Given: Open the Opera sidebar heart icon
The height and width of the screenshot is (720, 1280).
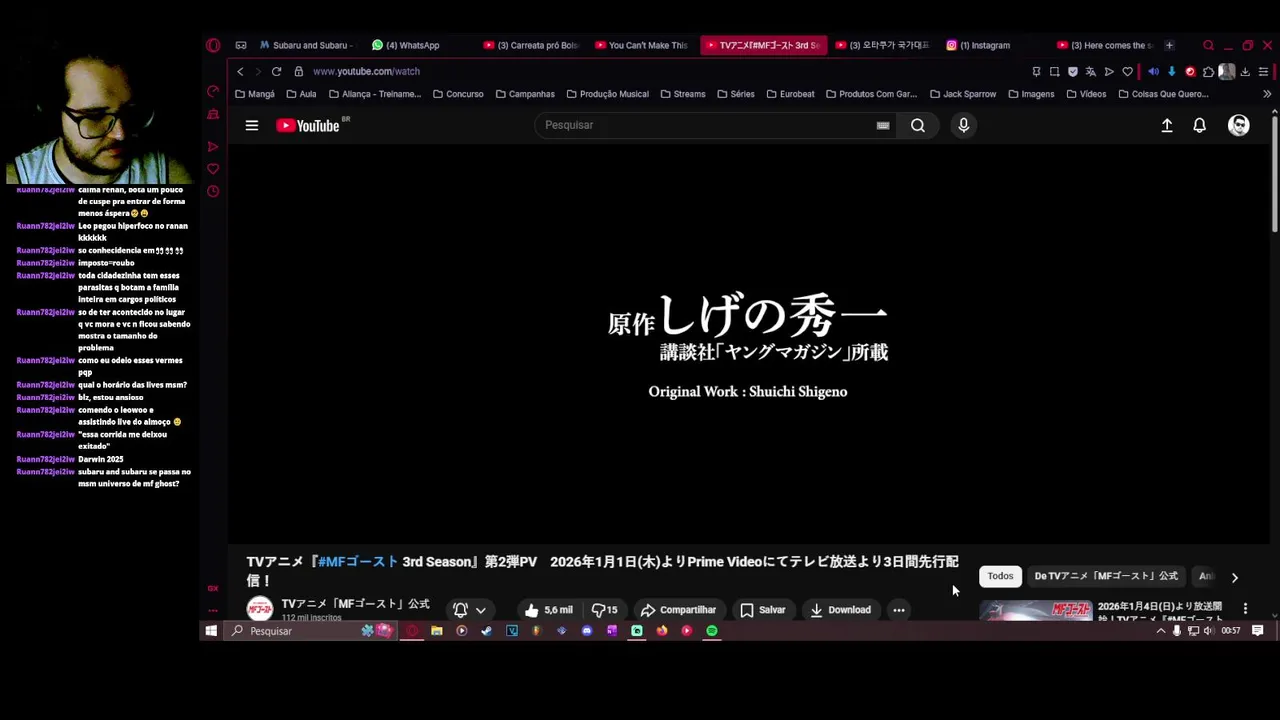Looking at the screenshot, I should (213, 169).
